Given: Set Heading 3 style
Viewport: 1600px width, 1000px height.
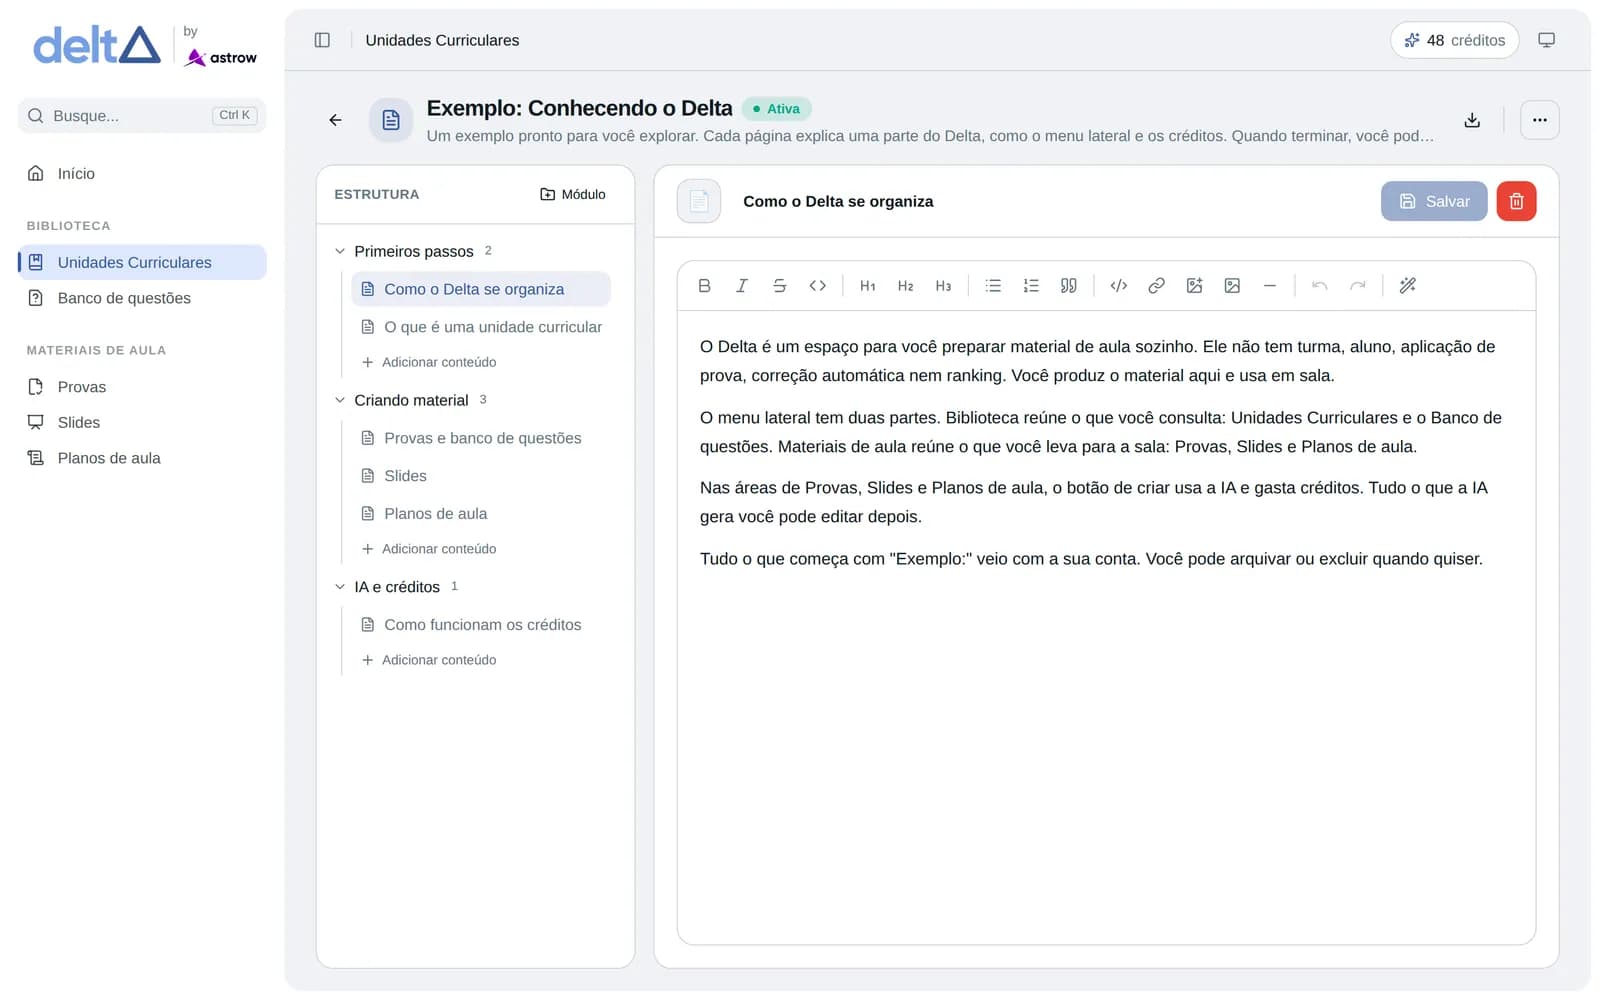Looking at the screenshot, I should [943, 286].
